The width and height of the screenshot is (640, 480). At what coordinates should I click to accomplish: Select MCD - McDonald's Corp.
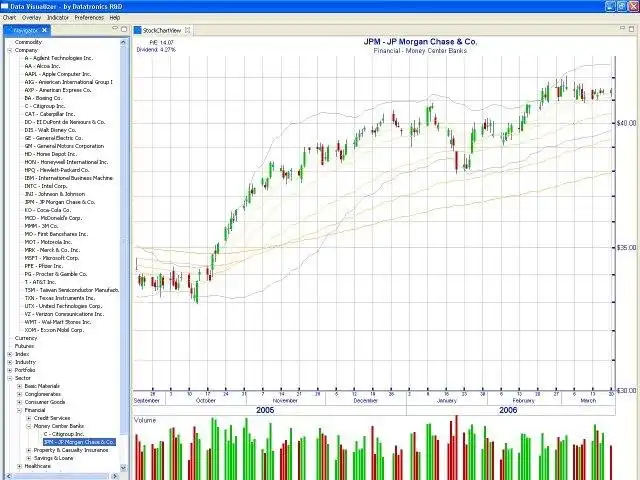(53, 218)
